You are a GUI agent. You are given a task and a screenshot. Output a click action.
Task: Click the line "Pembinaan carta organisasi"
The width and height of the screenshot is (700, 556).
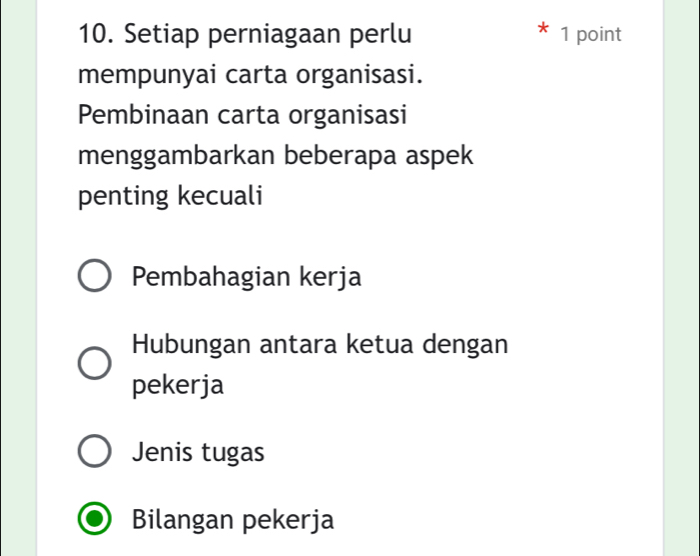[242, 115]
